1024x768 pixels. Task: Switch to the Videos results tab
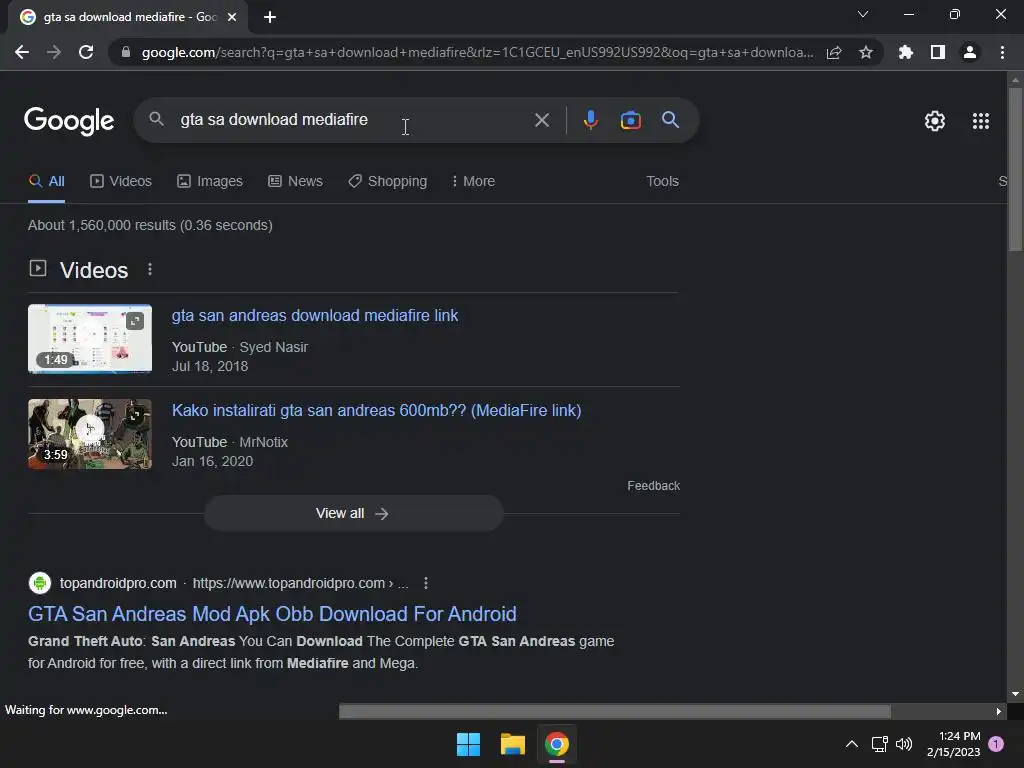(121, 182)
